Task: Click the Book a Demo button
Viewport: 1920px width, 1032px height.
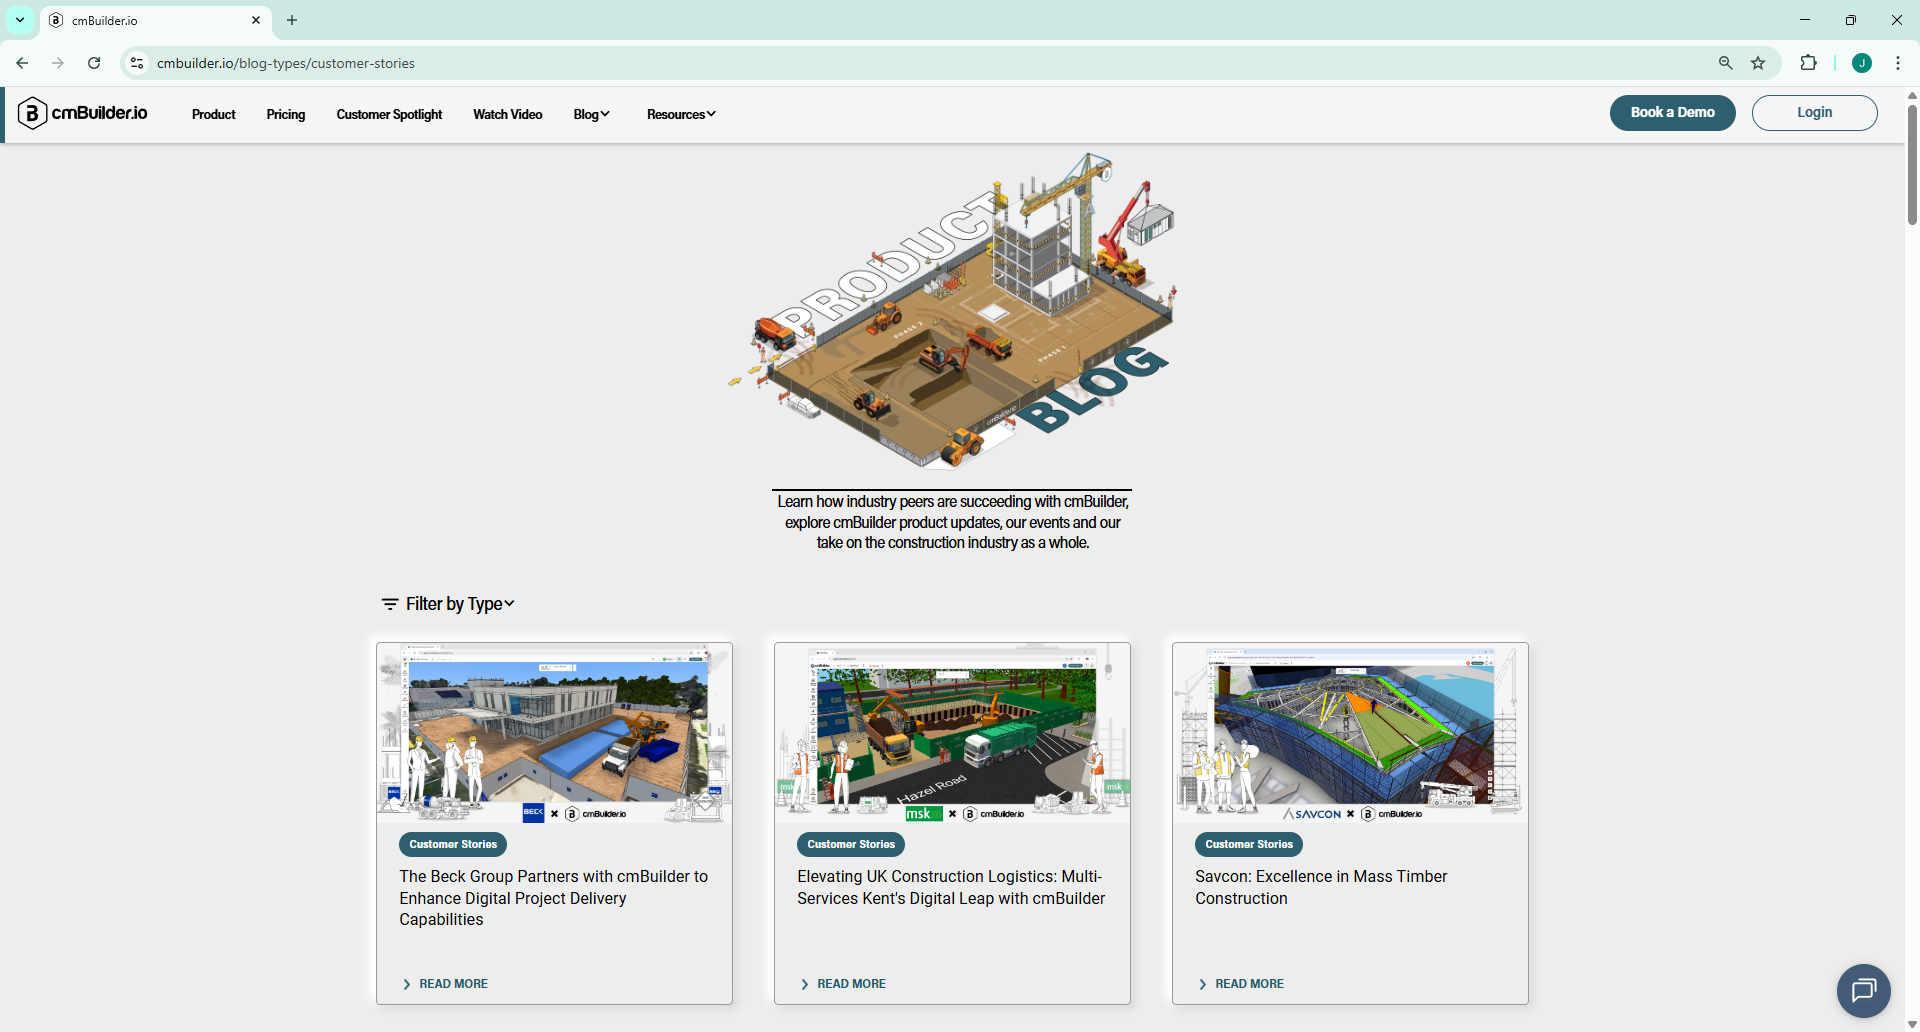Action: 1673,113
